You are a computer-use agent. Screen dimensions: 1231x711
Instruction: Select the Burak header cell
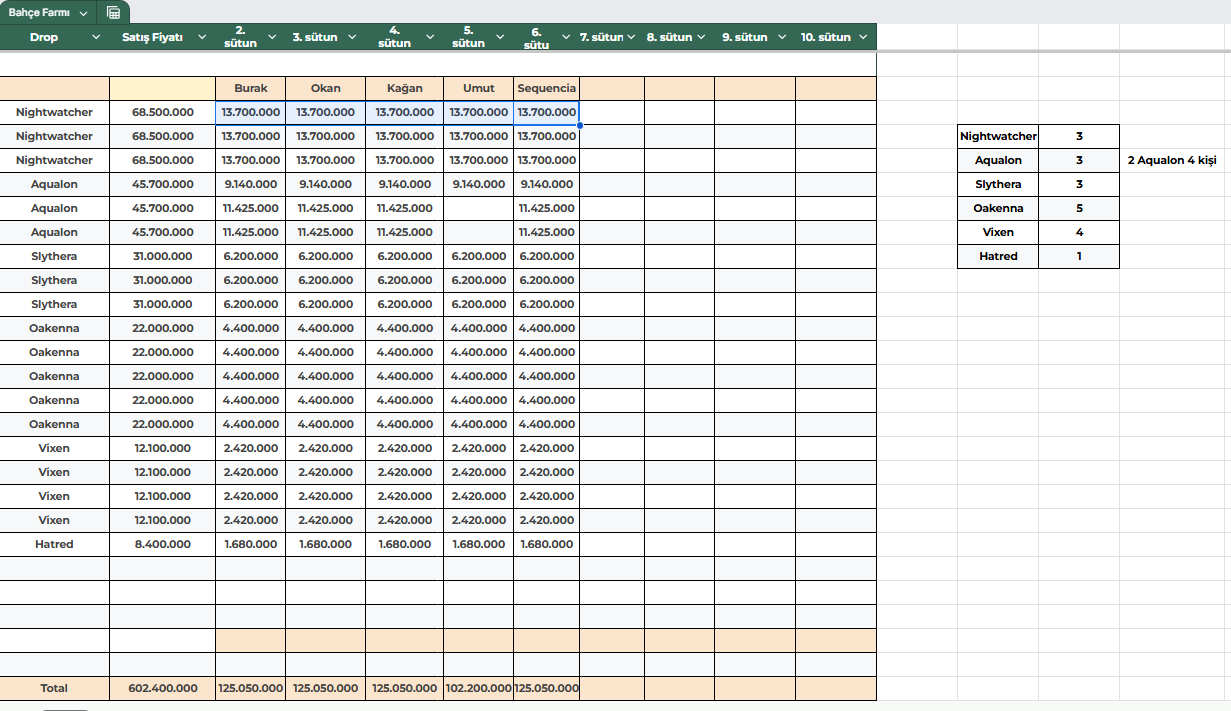[250, 88]
